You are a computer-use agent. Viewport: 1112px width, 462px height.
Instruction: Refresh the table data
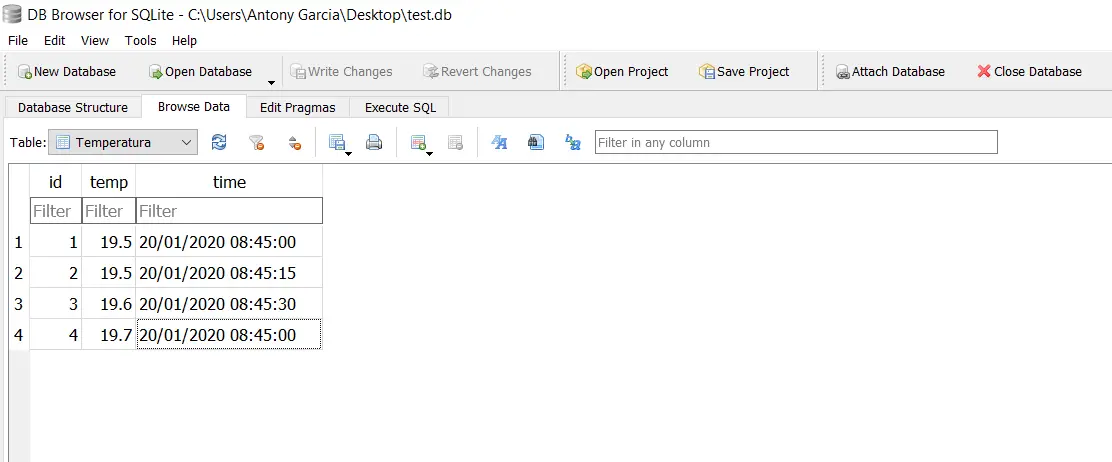point(219,143)
